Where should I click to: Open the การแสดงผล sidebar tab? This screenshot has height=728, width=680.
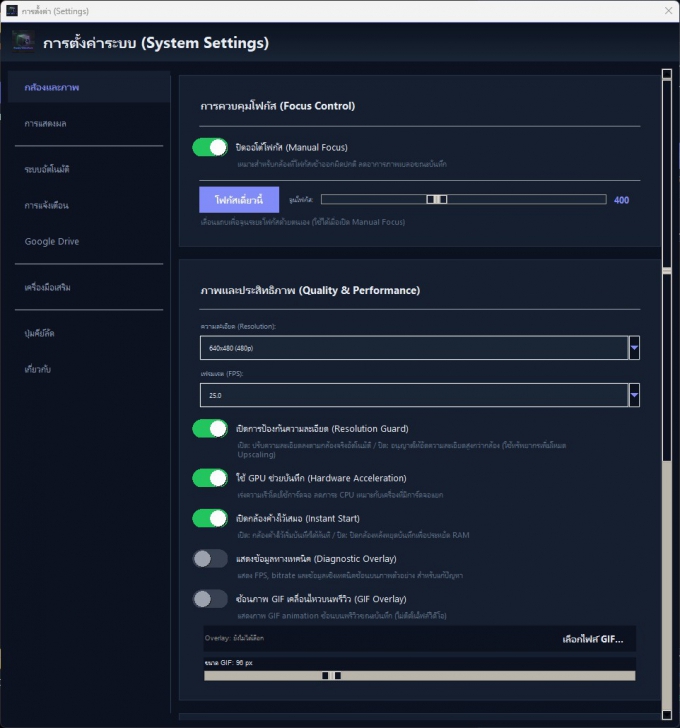click(x=89, y=124)
